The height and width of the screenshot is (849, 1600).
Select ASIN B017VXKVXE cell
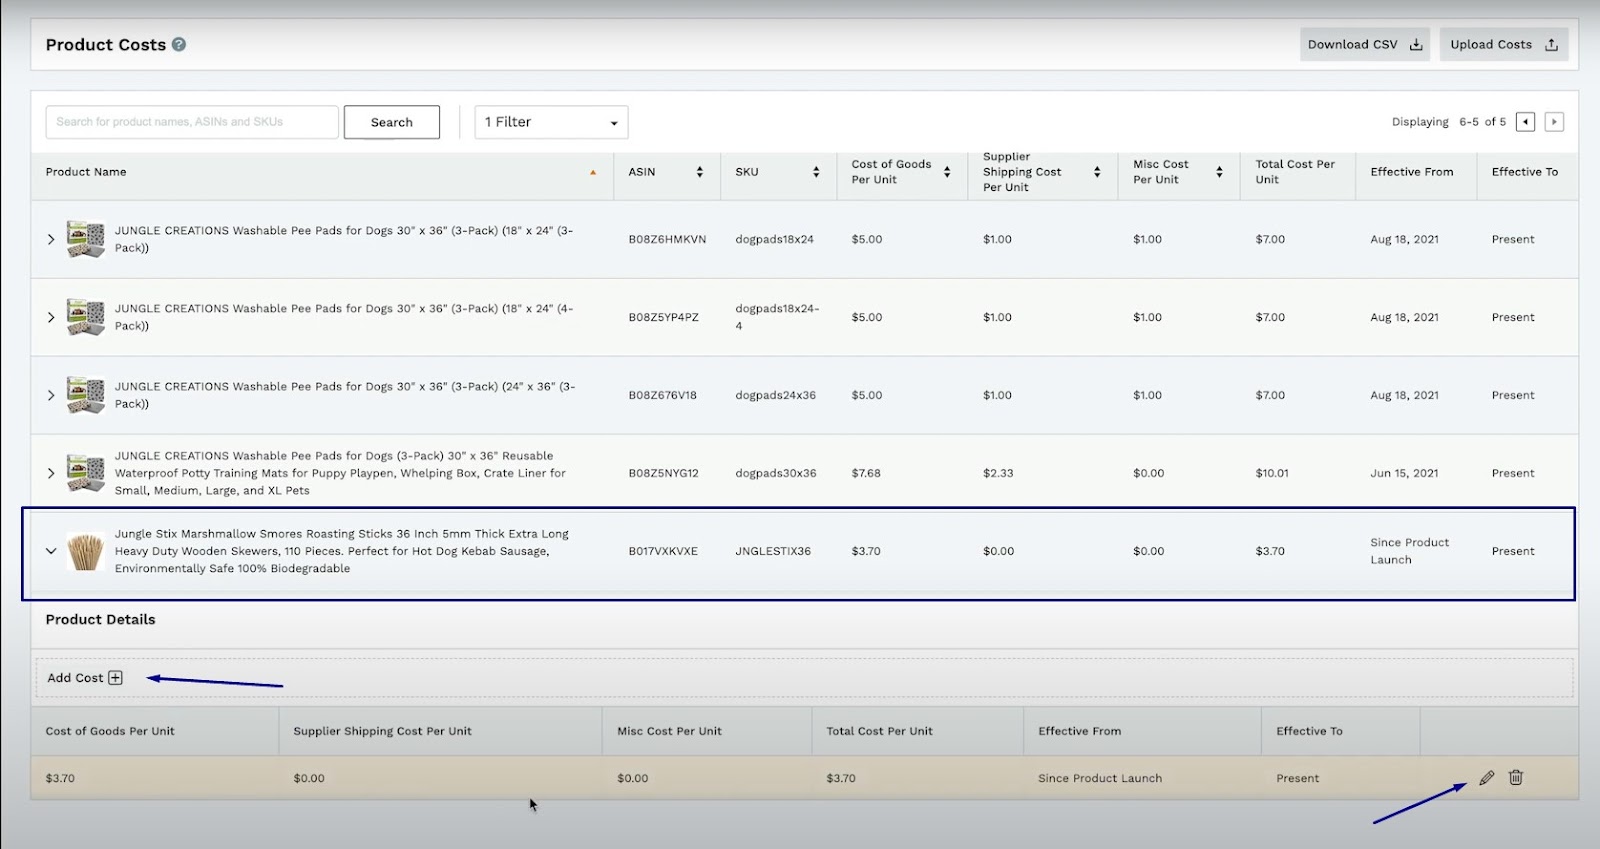[663, 551]
